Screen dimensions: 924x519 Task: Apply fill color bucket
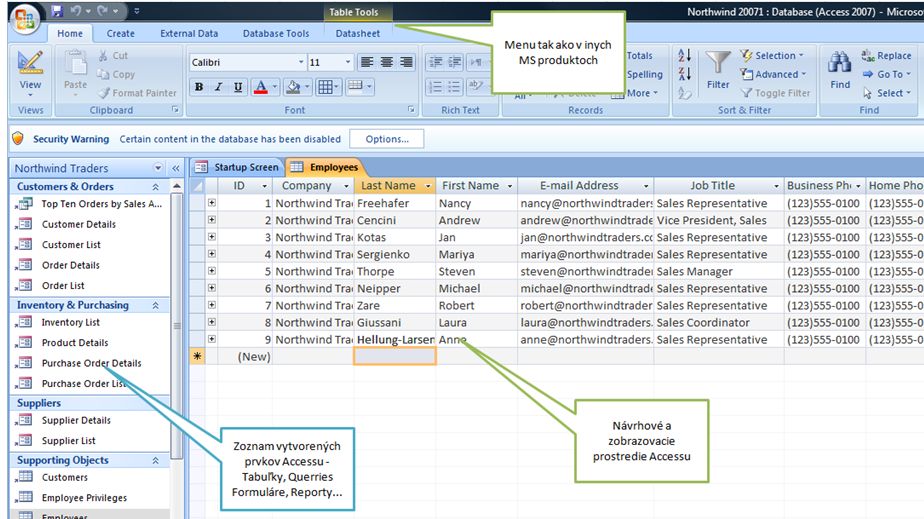293,87
